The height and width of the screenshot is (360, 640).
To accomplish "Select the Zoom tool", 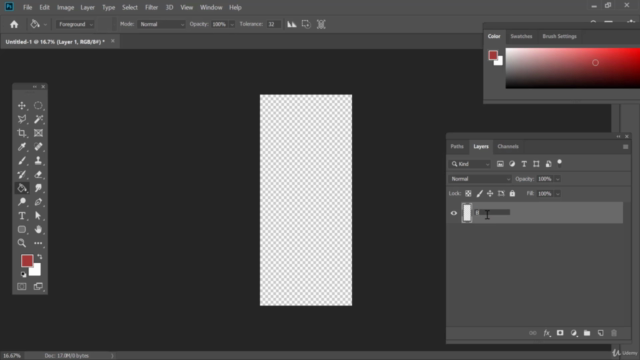I will tap(22, 243).
